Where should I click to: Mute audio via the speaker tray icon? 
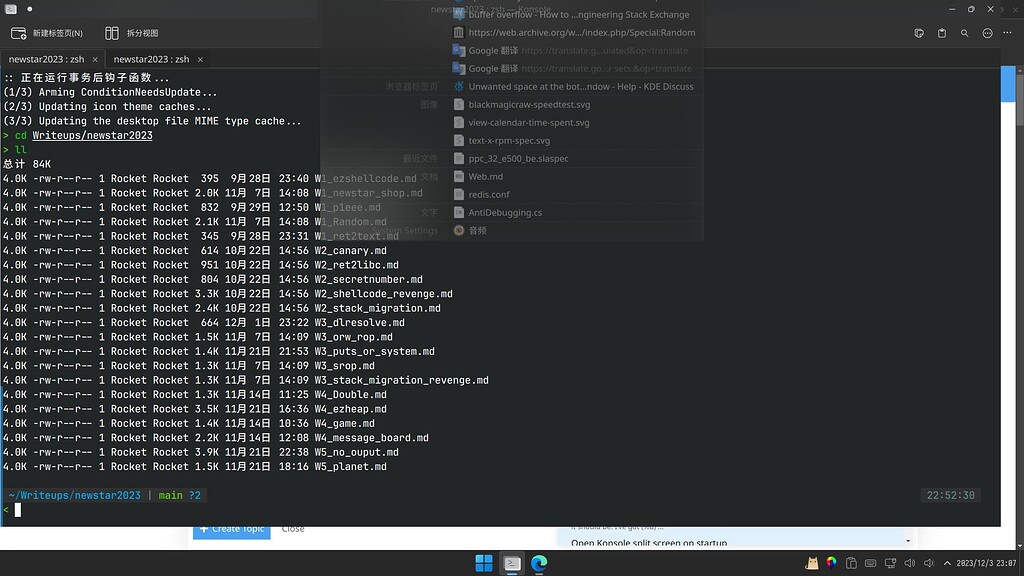click(909, 562)
